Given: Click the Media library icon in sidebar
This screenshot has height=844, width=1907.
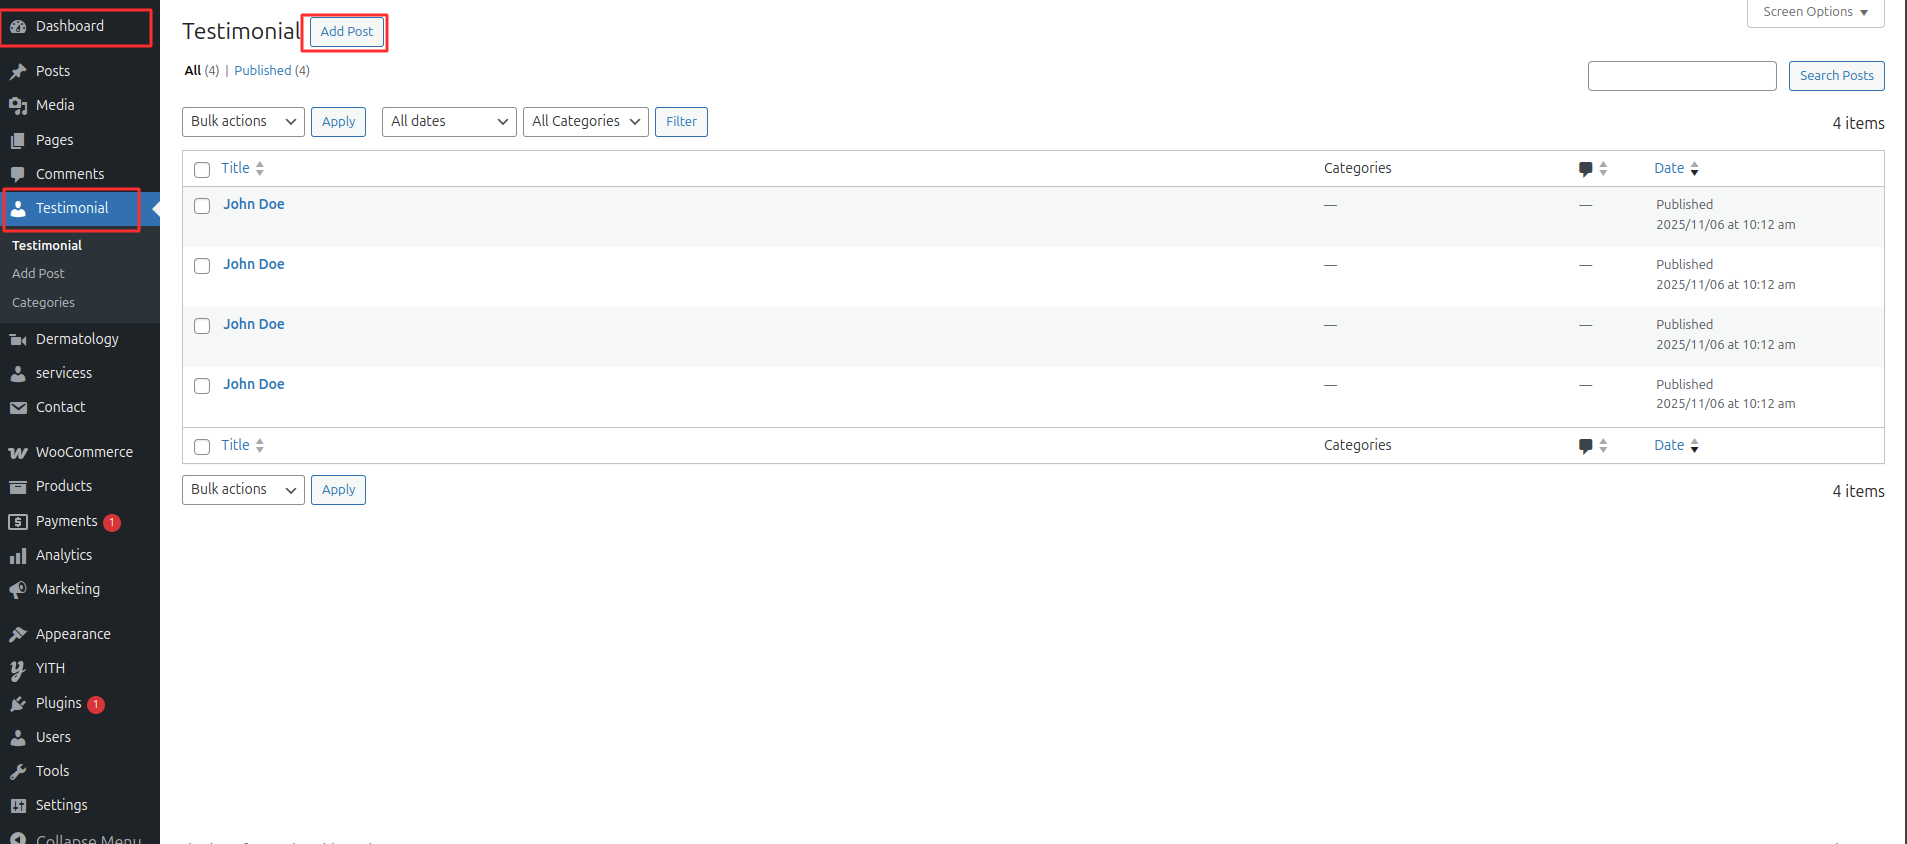Looking at the screenshot, I should tap(18, 106).
